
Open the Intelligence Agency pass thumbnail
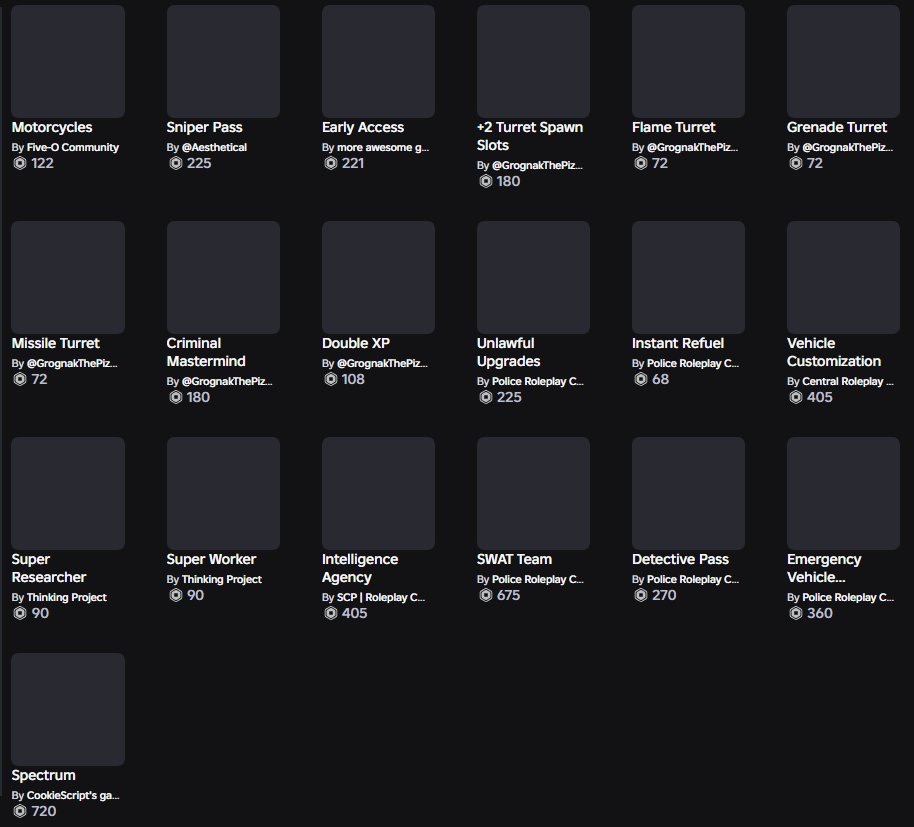378,493
